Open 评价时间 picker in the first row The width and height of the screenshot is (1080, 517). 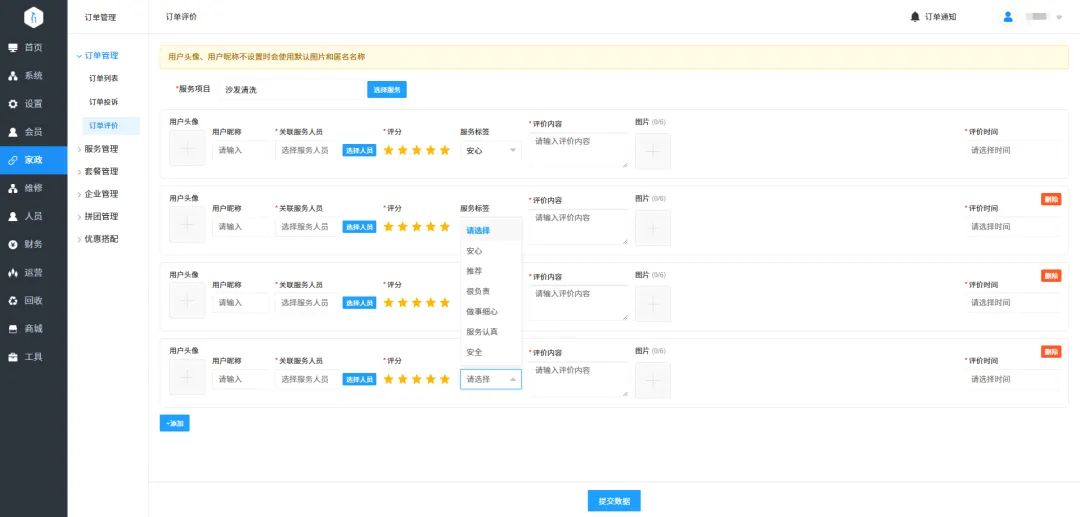click(x=1012, y=150)
